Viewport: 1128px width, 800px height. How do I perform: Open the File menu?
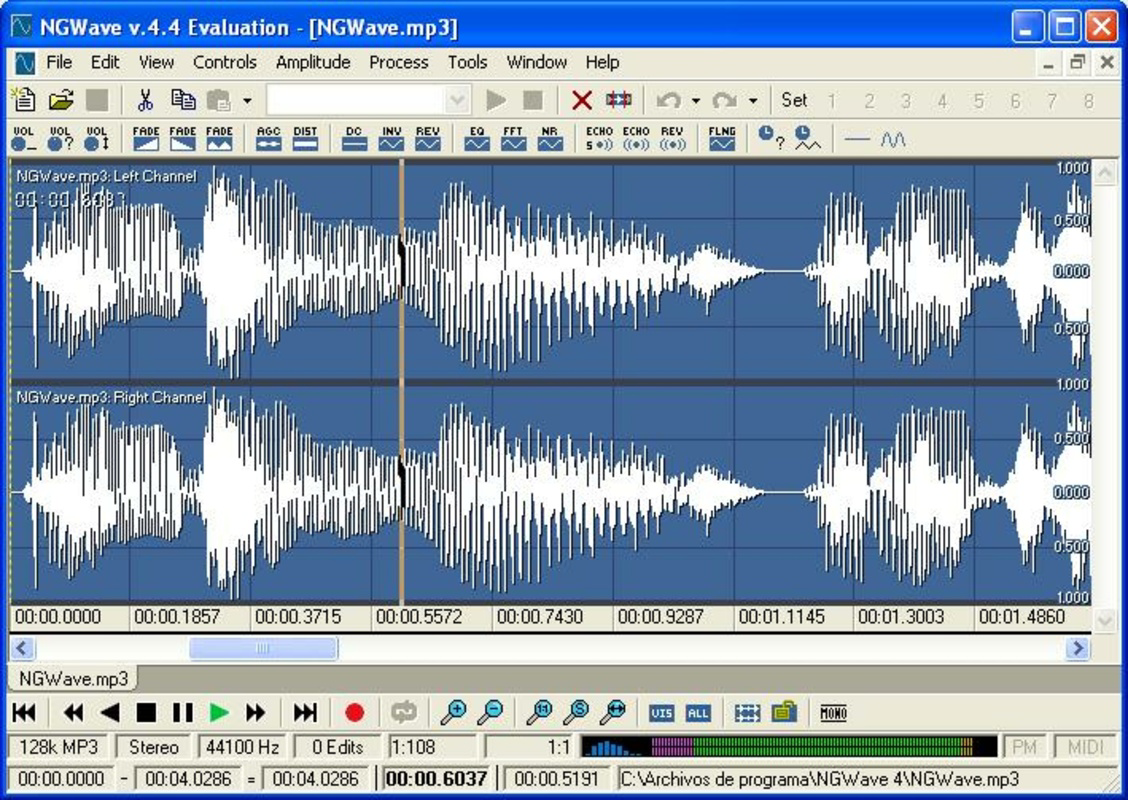(x=59, y=63)
